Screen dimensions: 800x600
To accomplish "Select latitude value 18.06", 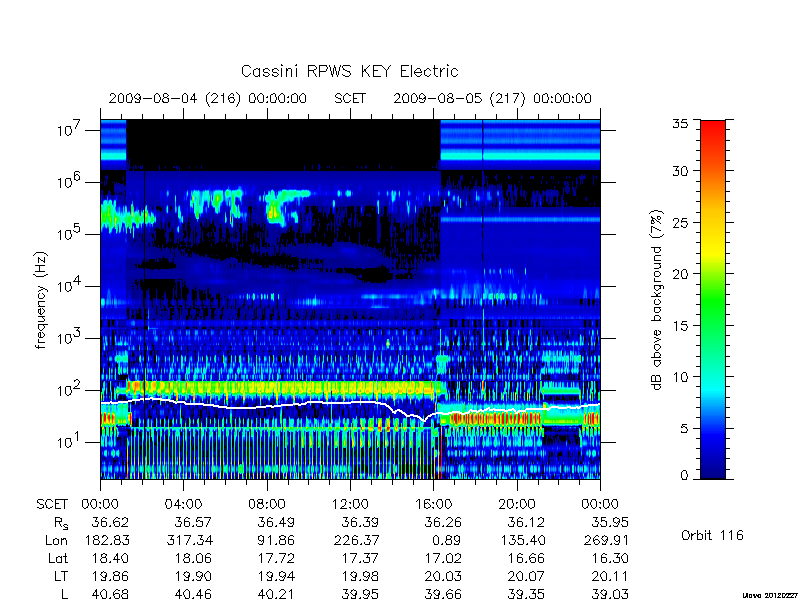I will pos(193,559).
